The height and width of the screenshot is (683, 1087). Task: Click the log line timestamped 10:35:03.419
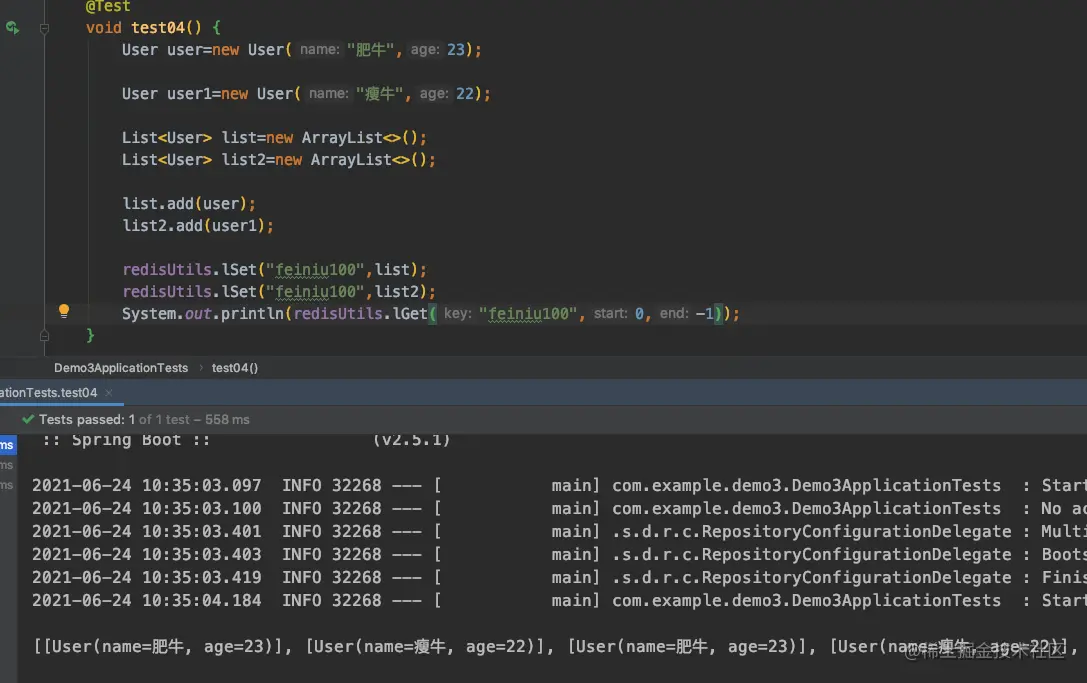tap(559, 577)
